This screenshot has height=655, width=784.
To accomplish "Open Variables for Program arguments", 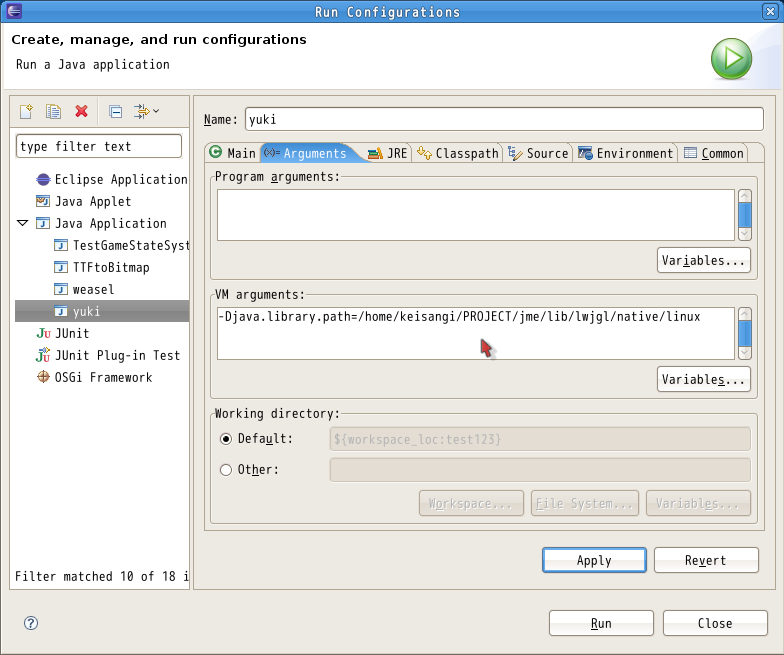I will 704,261.
